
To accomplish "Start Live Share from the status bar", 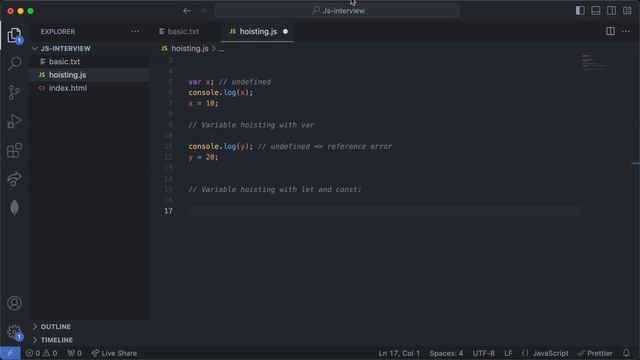I will (114, 353).
